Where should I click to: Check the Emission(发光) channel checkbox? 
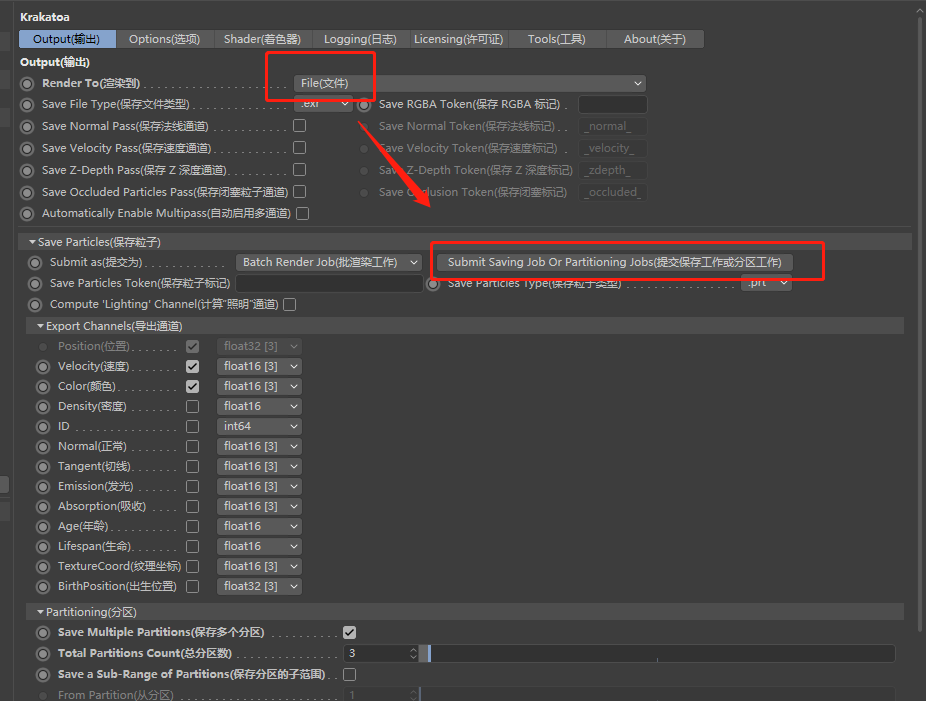[193, 487]
